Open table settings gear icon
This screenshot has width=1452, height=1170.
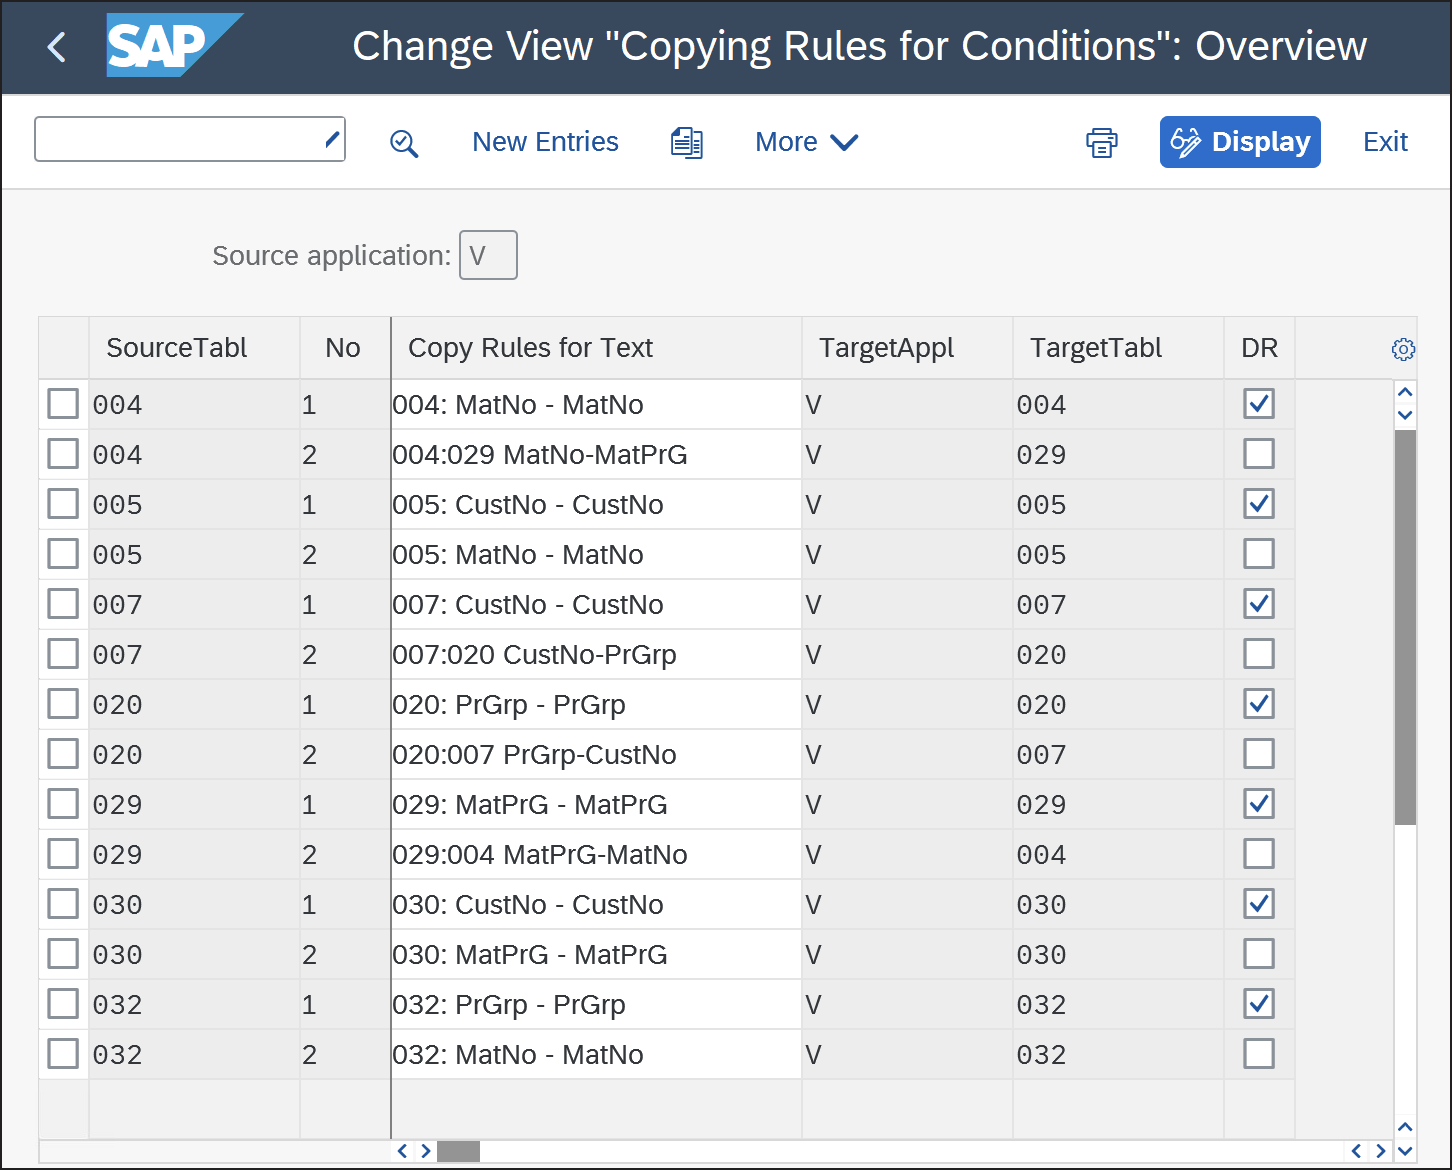pos(1403,349)
